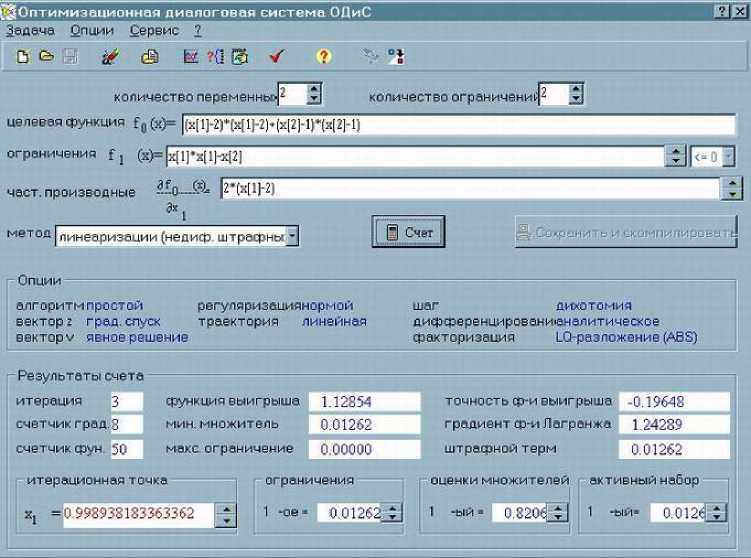Click the paintbrush toolbar icon
Image resolution: width=751 pixels, height=558 pixels.
click(111, 57)
